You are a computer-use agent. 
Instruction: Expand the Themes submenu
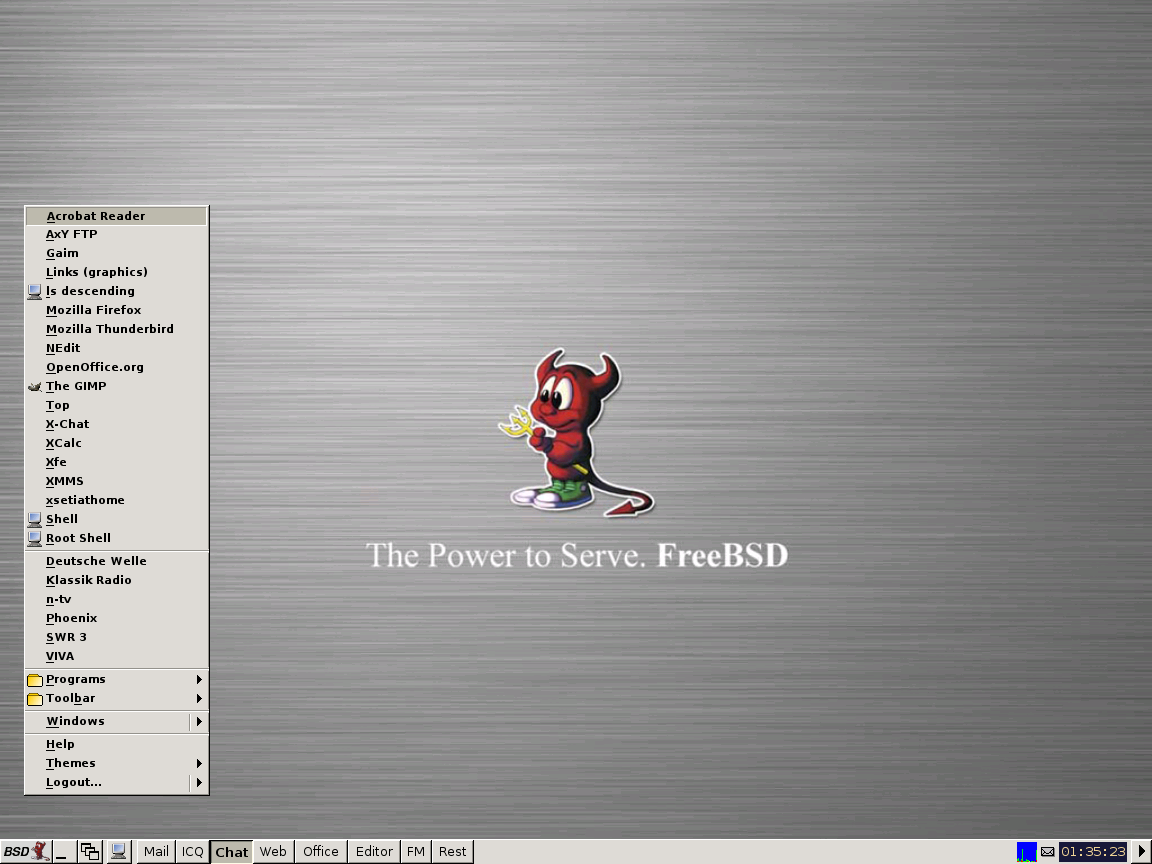(117, 764)
